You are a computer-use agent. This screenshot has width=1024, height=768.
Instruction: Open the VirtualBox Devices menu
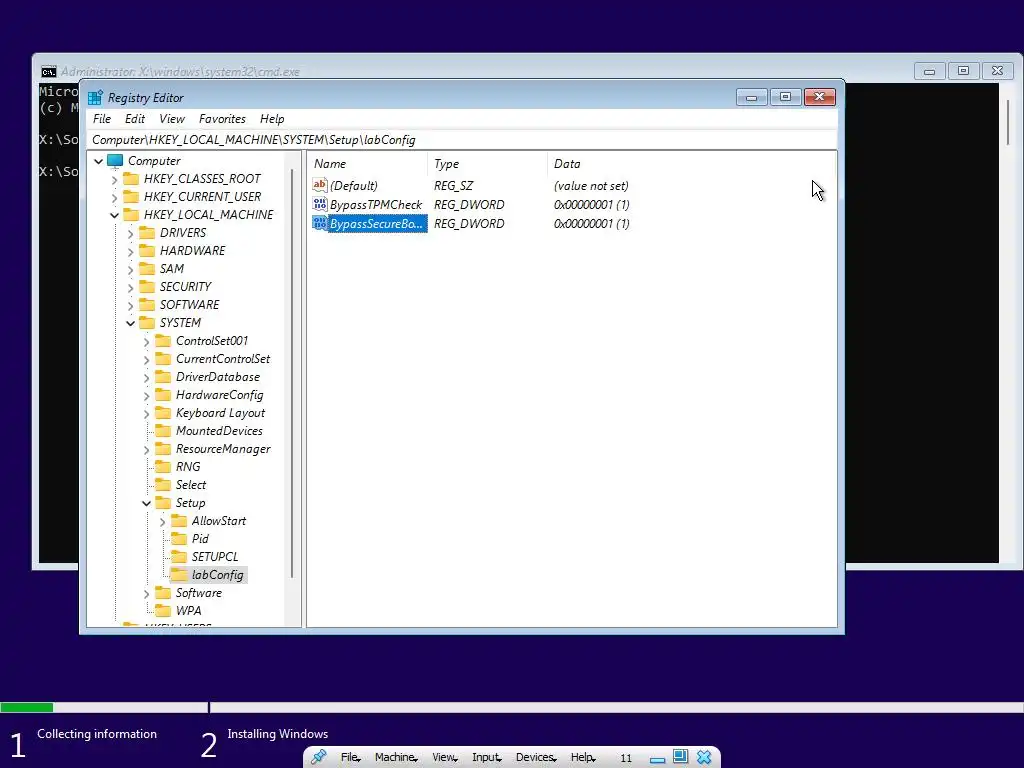tap(536, 757)
